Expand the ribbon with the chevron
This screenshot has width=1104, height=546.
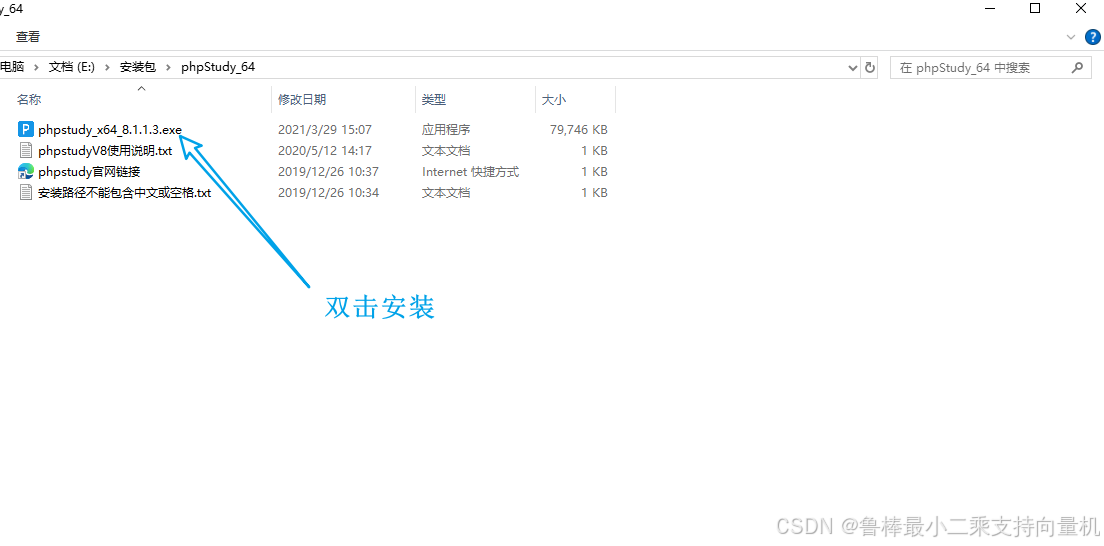coord(1071,37)
